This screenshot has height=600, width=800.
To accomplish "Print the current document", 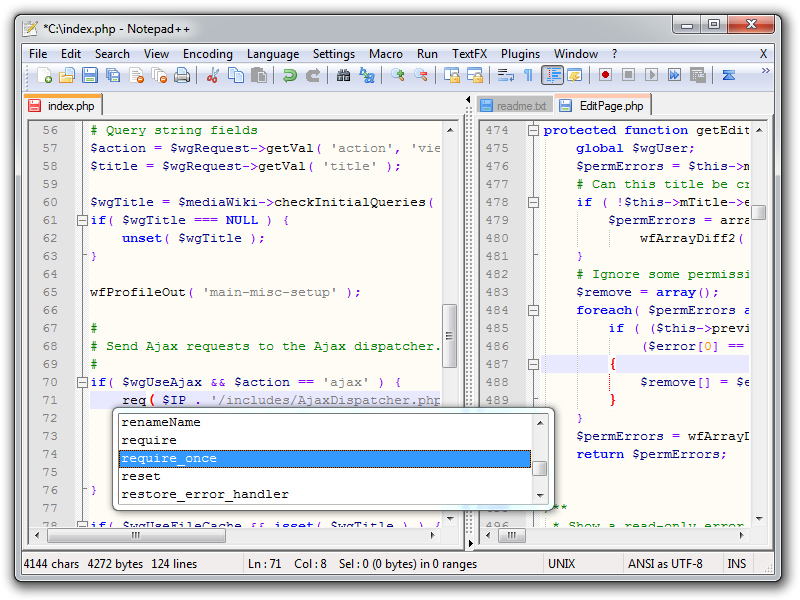I will [181, 74].
